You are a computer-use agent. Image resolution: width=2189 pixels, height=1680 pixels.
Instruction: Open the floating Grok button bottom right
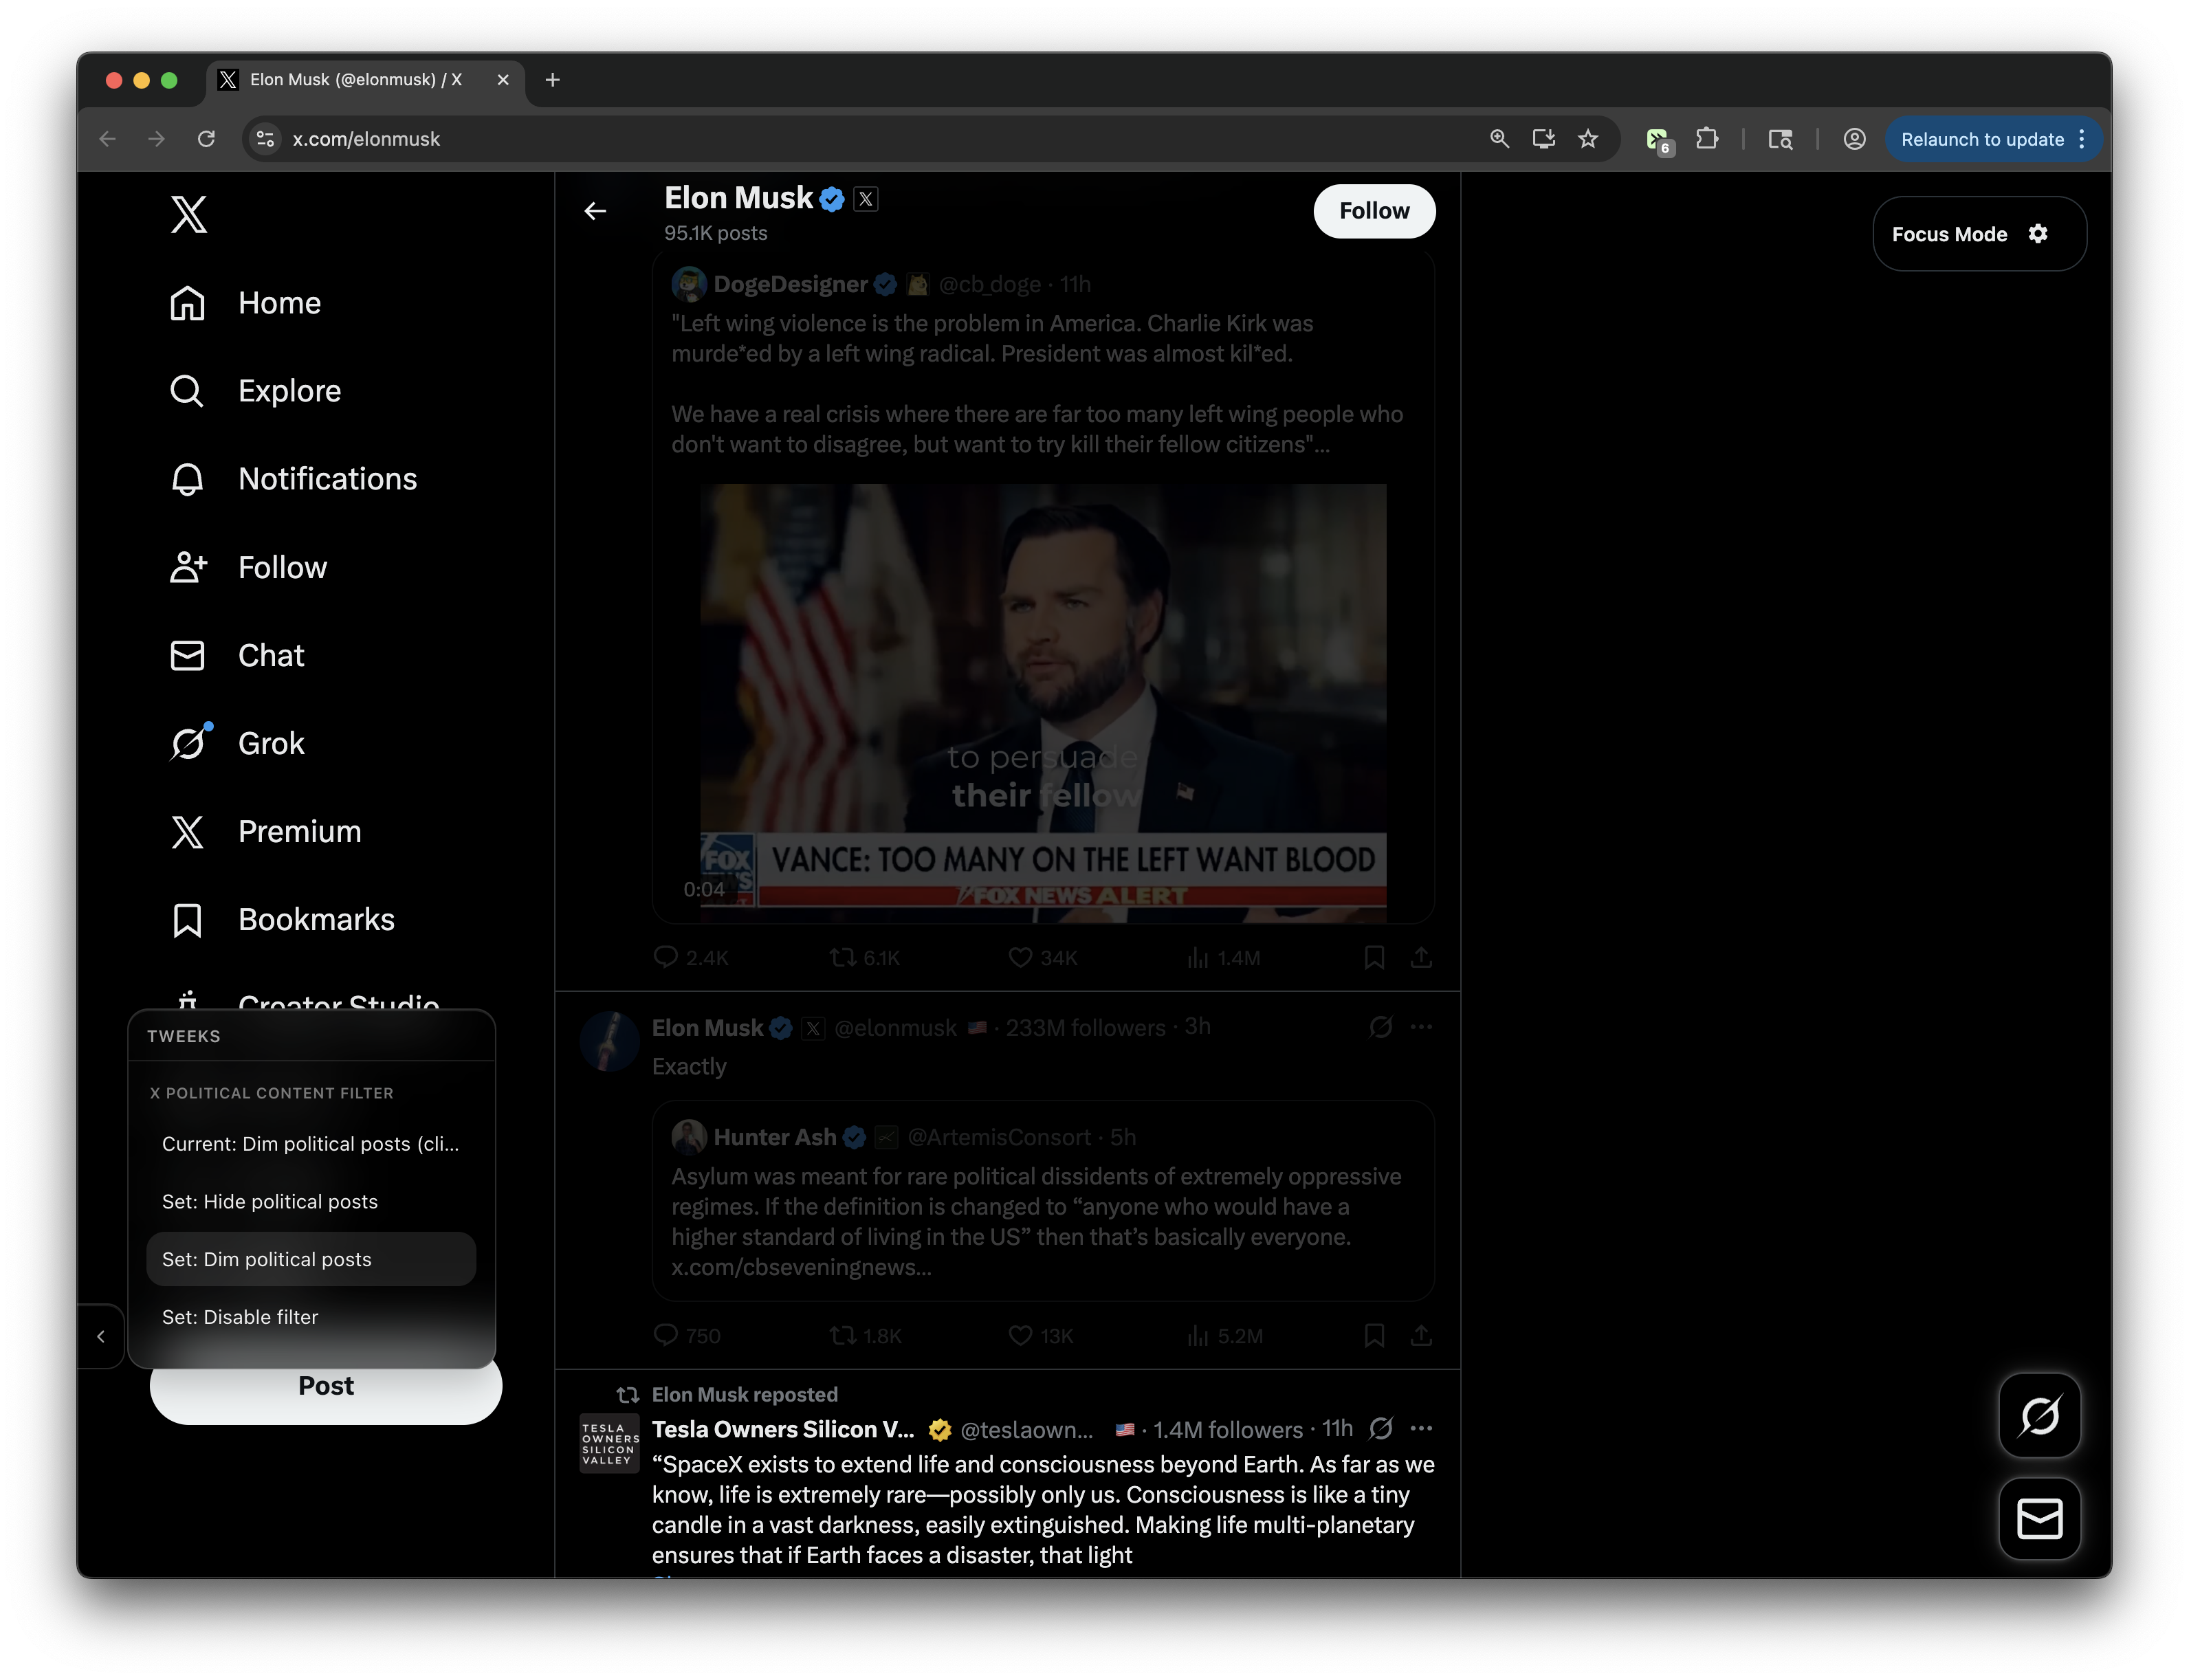coord(2039,1415)
